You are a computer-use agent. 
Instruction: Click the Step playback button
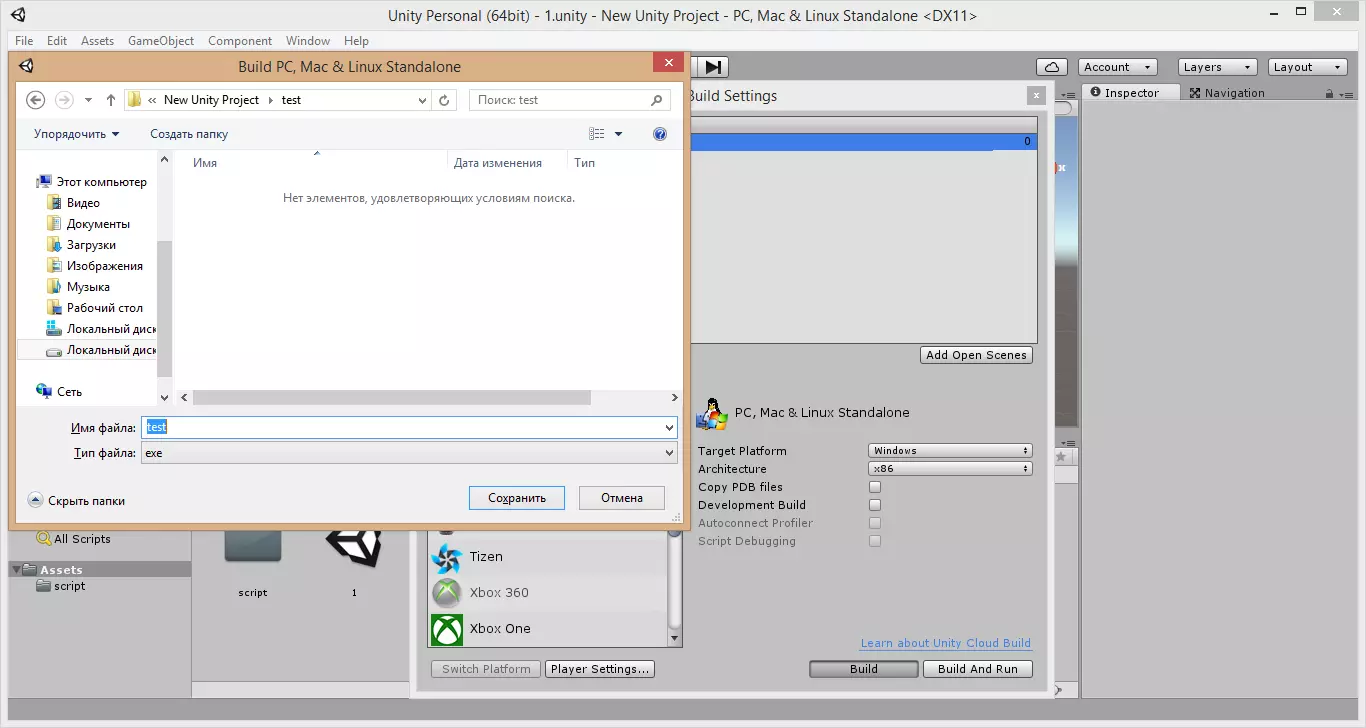tap(712, 67)
